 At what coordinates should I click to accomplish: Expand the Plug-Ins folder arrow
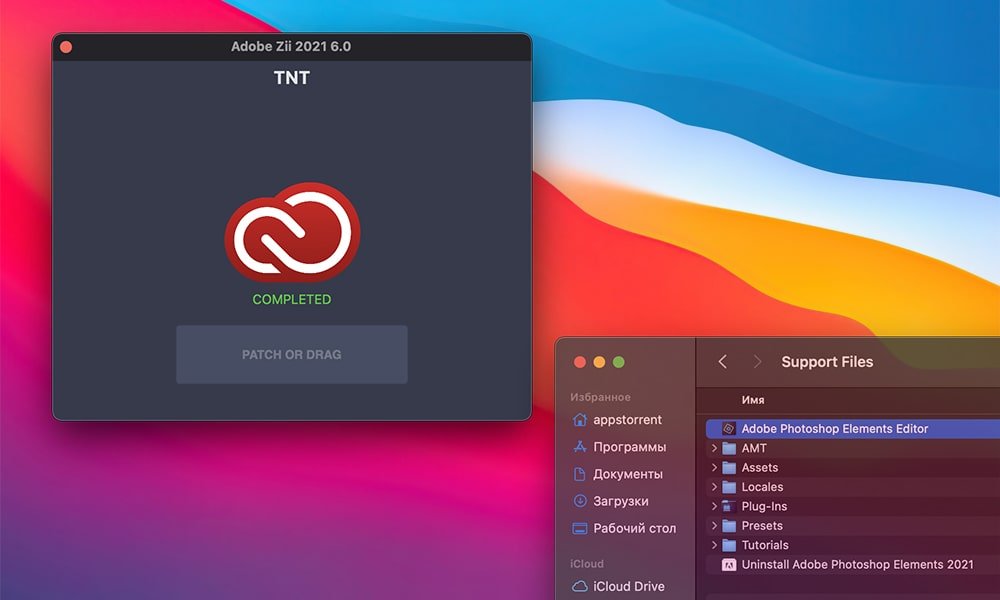tap(714, 506)
